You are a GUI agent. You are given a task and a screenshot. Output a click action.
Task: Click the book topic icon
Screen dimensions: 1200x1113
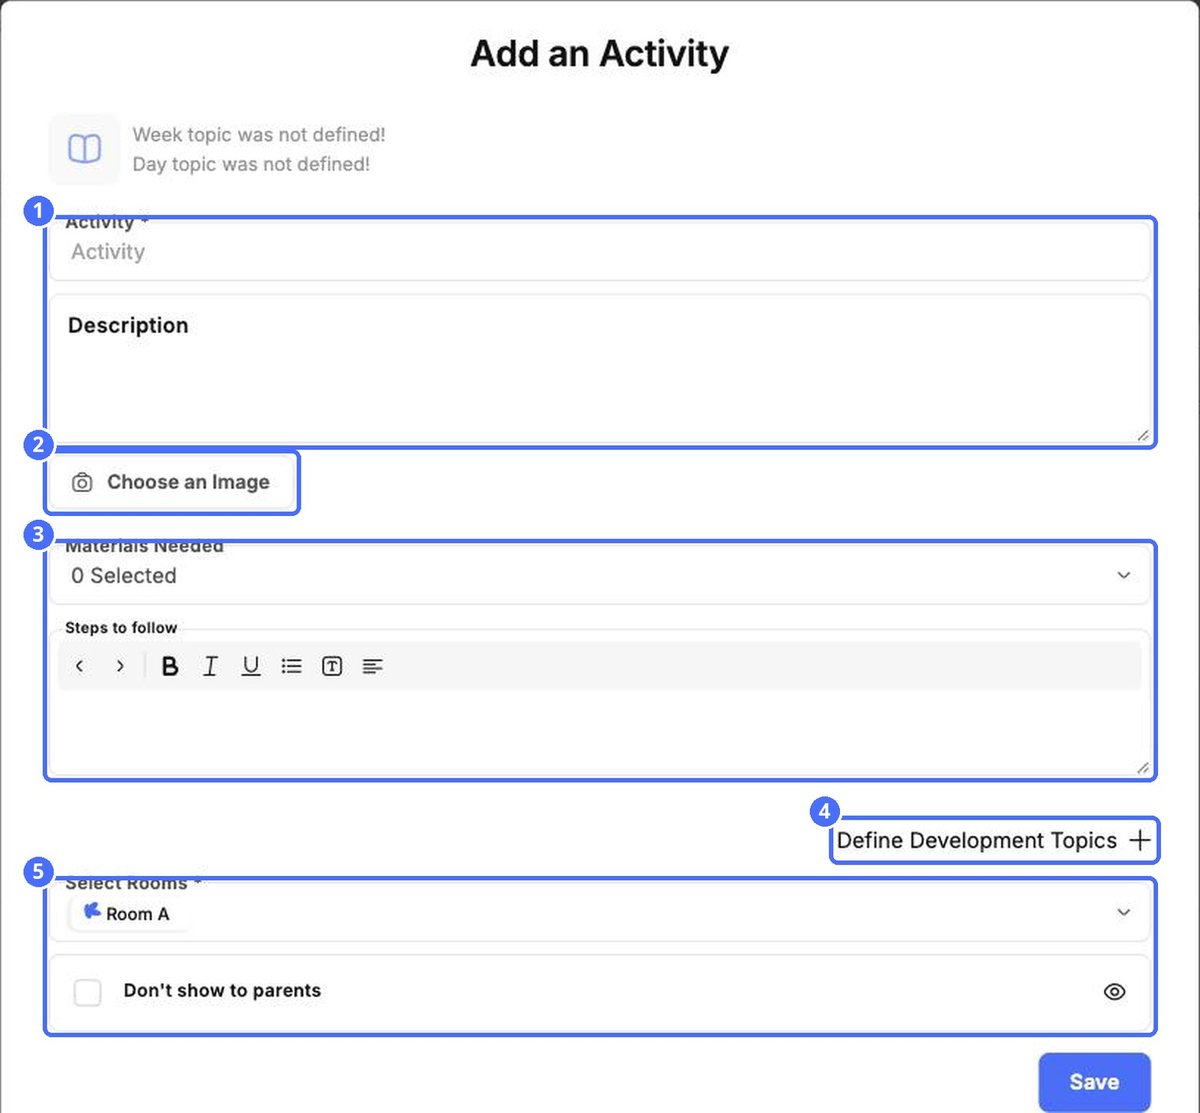click(84, 149)
